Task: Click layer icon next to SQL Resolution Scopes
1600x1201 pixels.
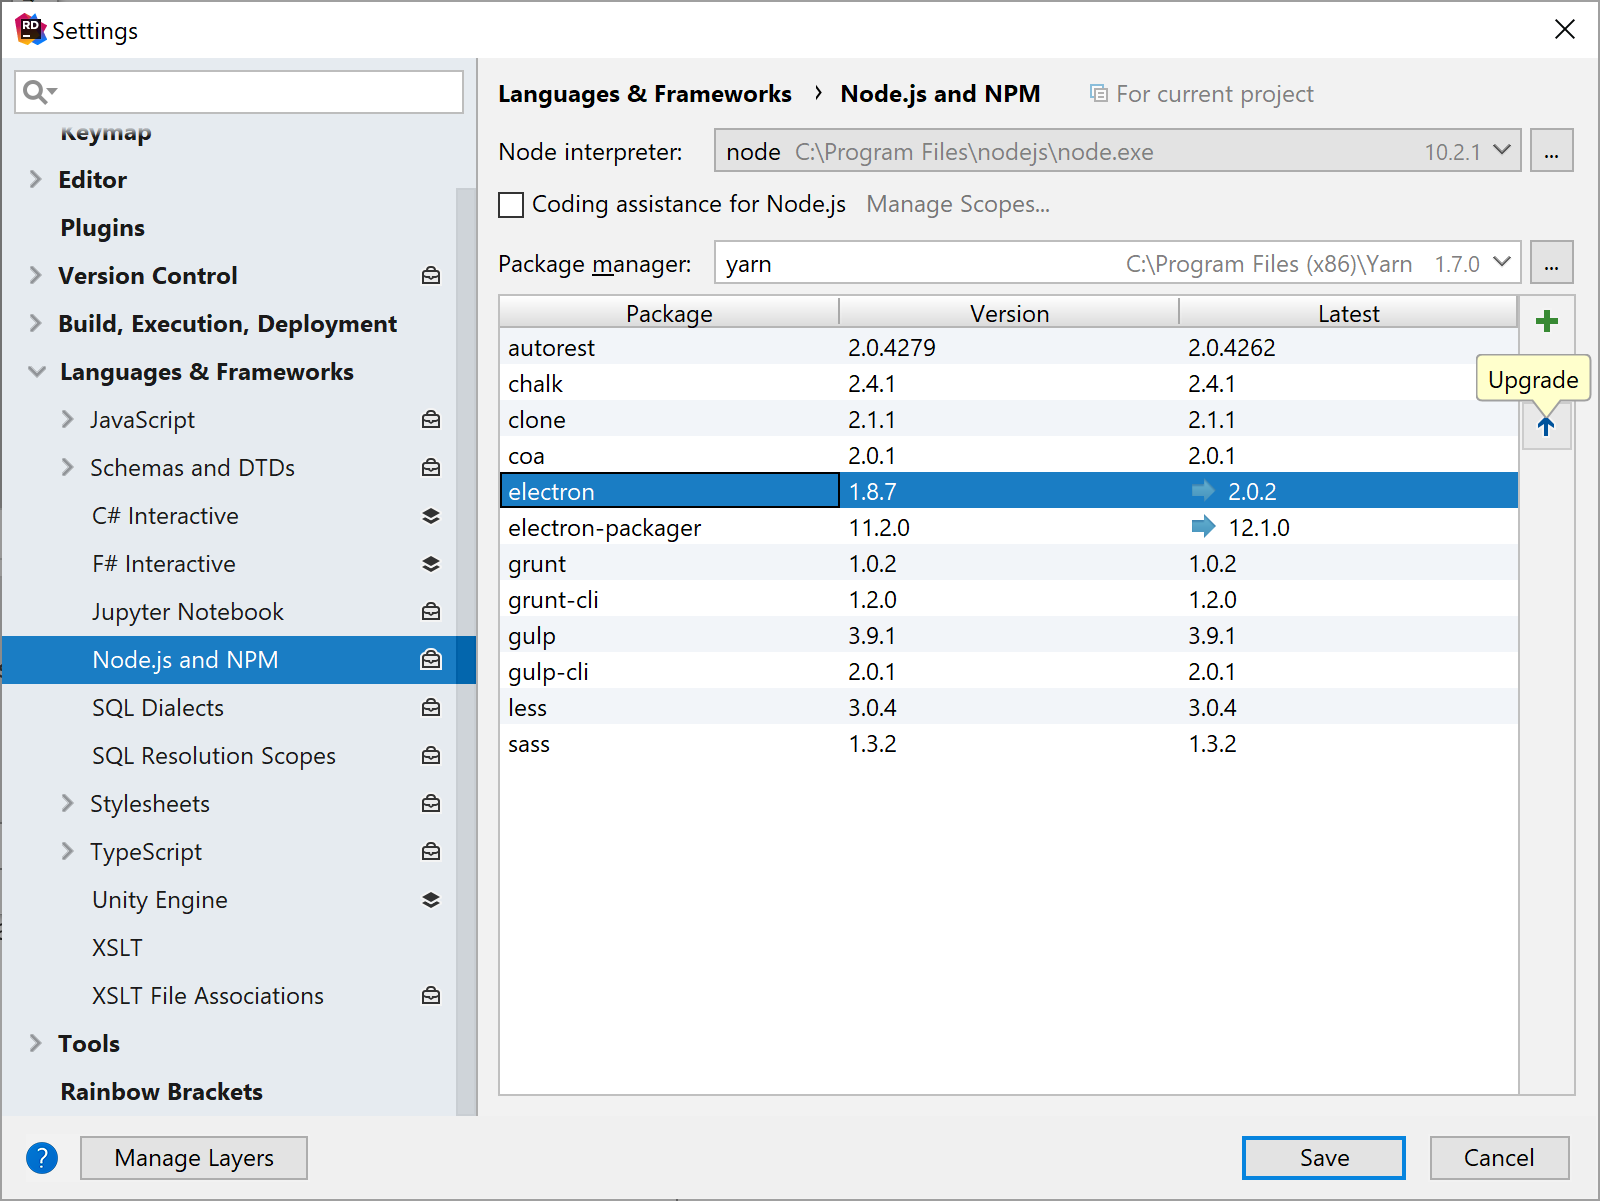Action: tap(431, 756)
